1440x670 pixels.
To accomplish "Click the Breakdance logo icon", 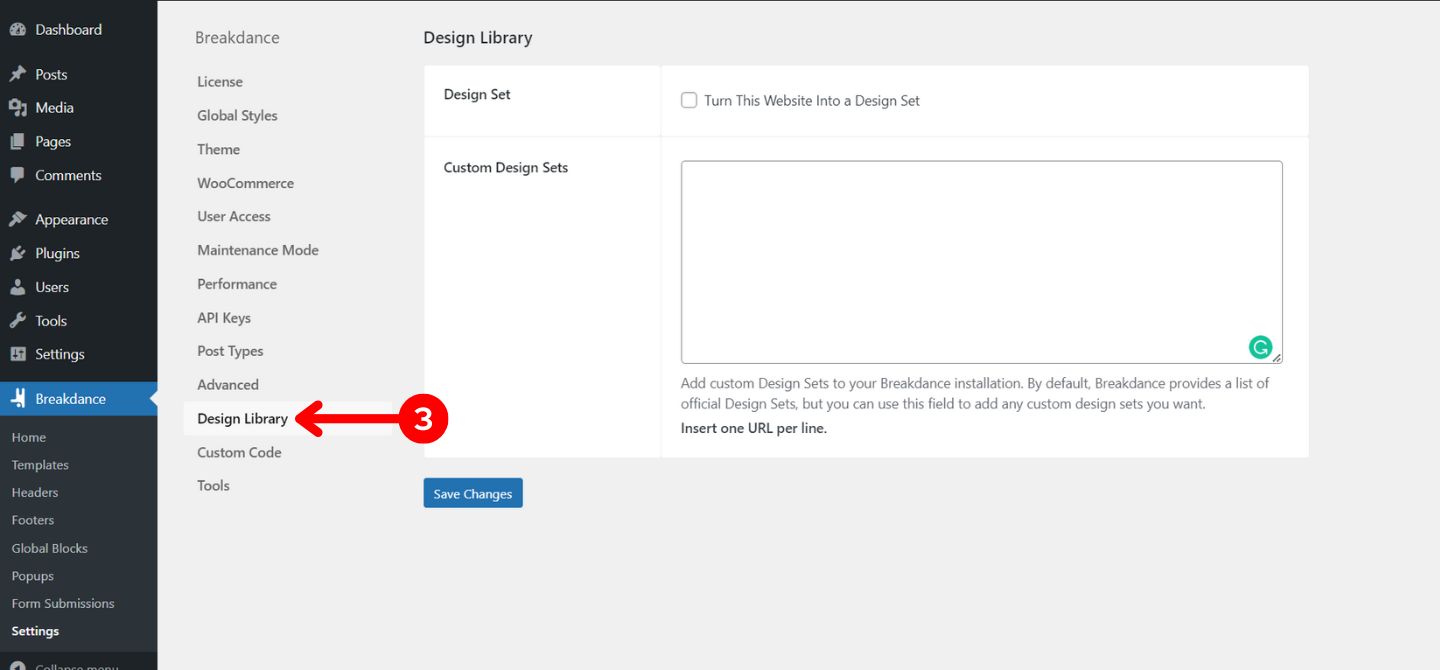I will click(18, 398).
